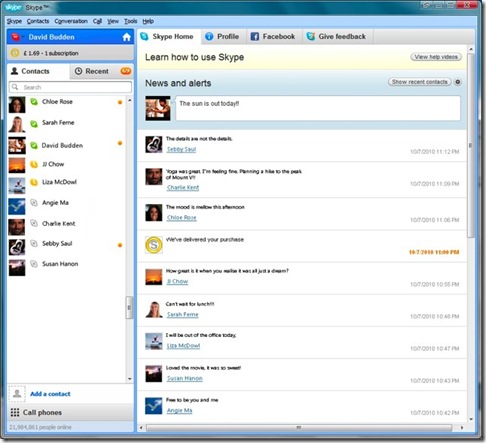This screenshot has width=486, height=443.
Task: Switch to the Contacts tab
Action: 38,71
